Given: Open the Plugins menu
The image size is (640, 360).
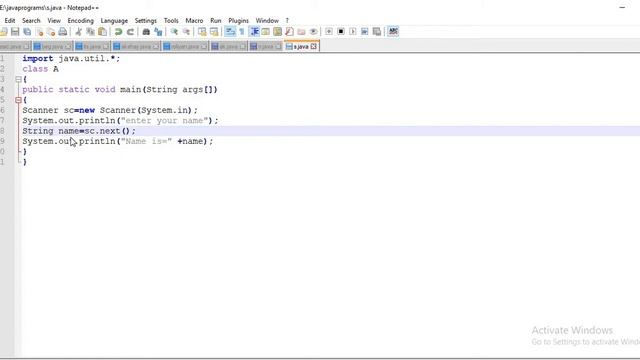Looking at the screenshot, I should 238,20.
